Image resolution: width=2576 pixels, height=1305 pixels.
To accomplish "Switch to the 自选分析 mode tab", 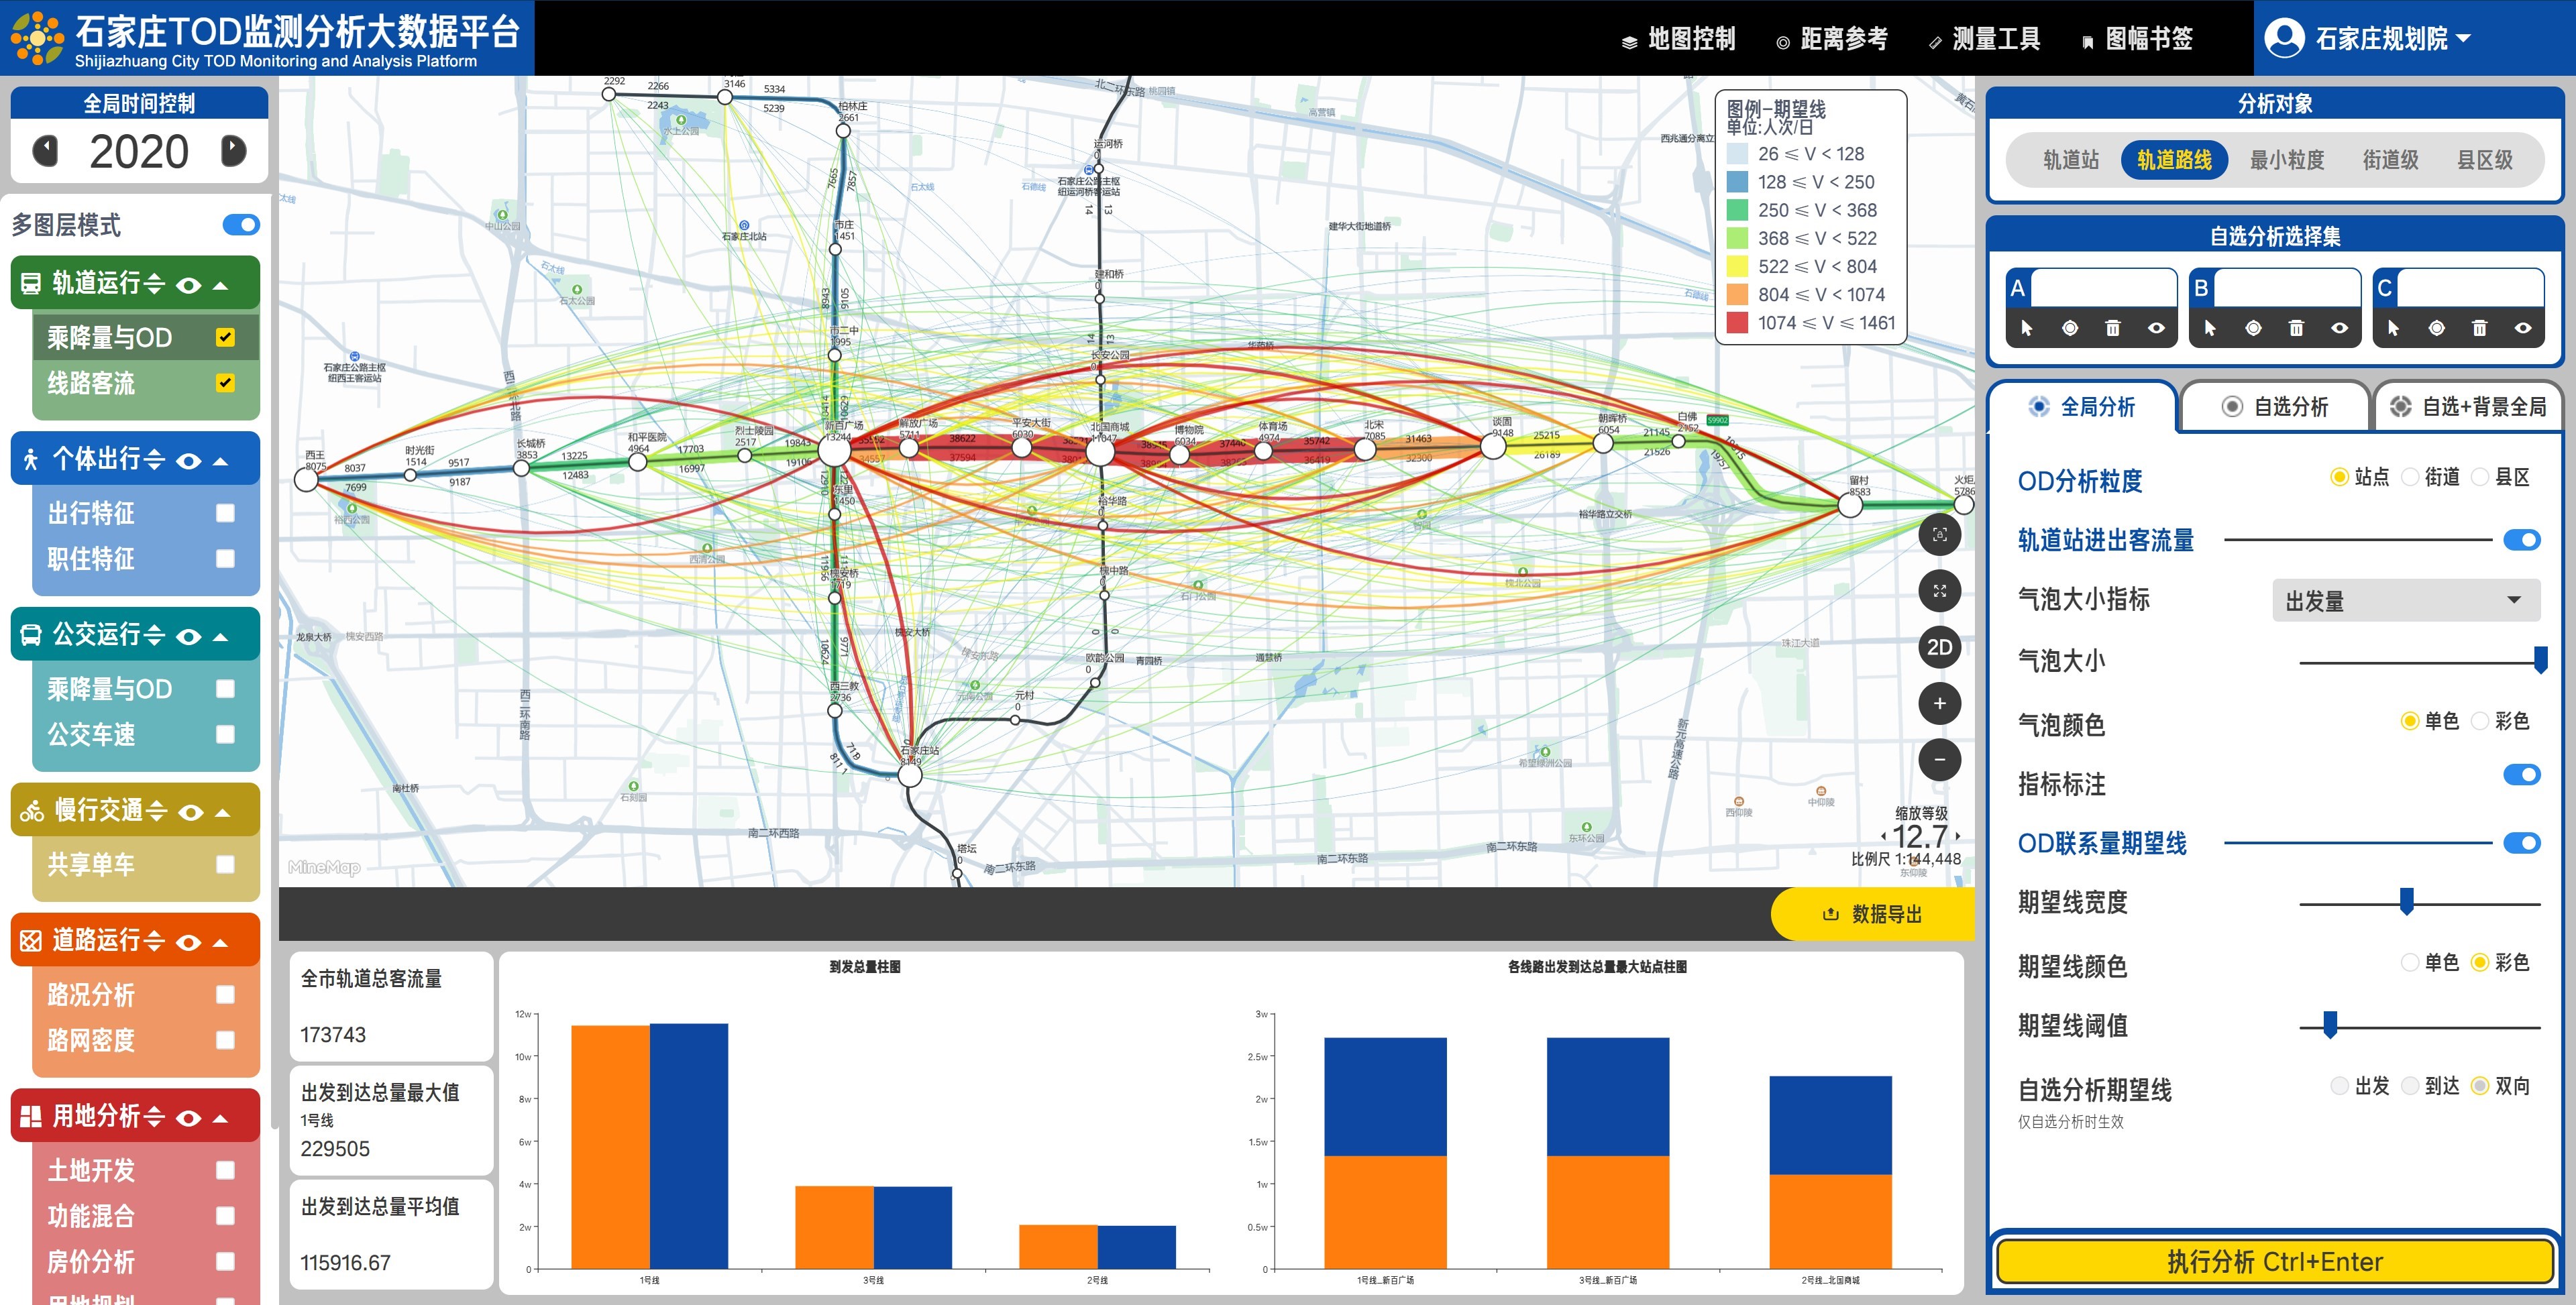I will [2275, 407].
